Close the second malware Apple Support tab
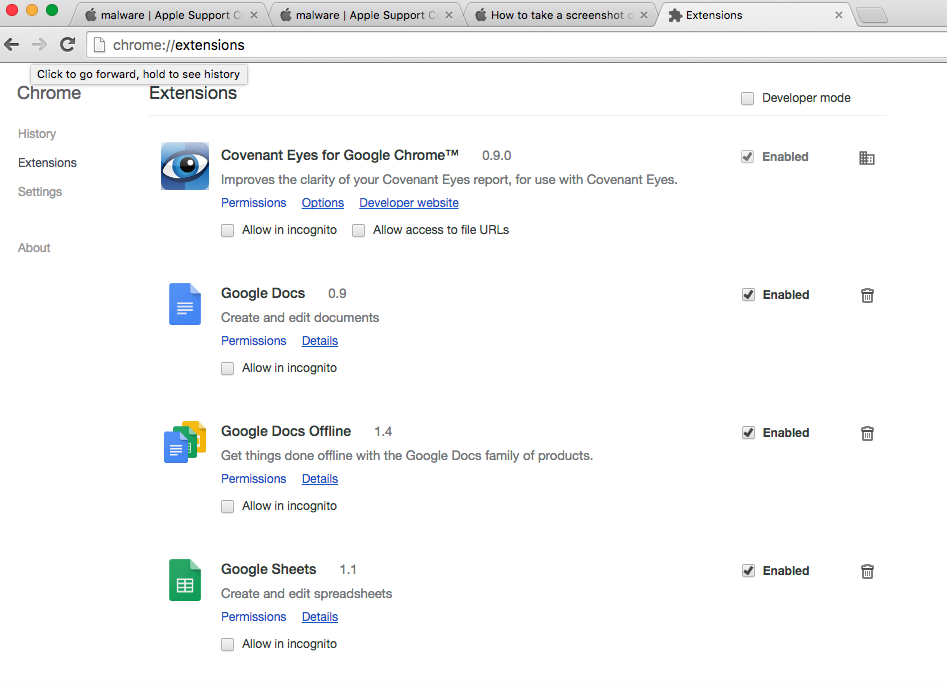 [x=449, y=15]
